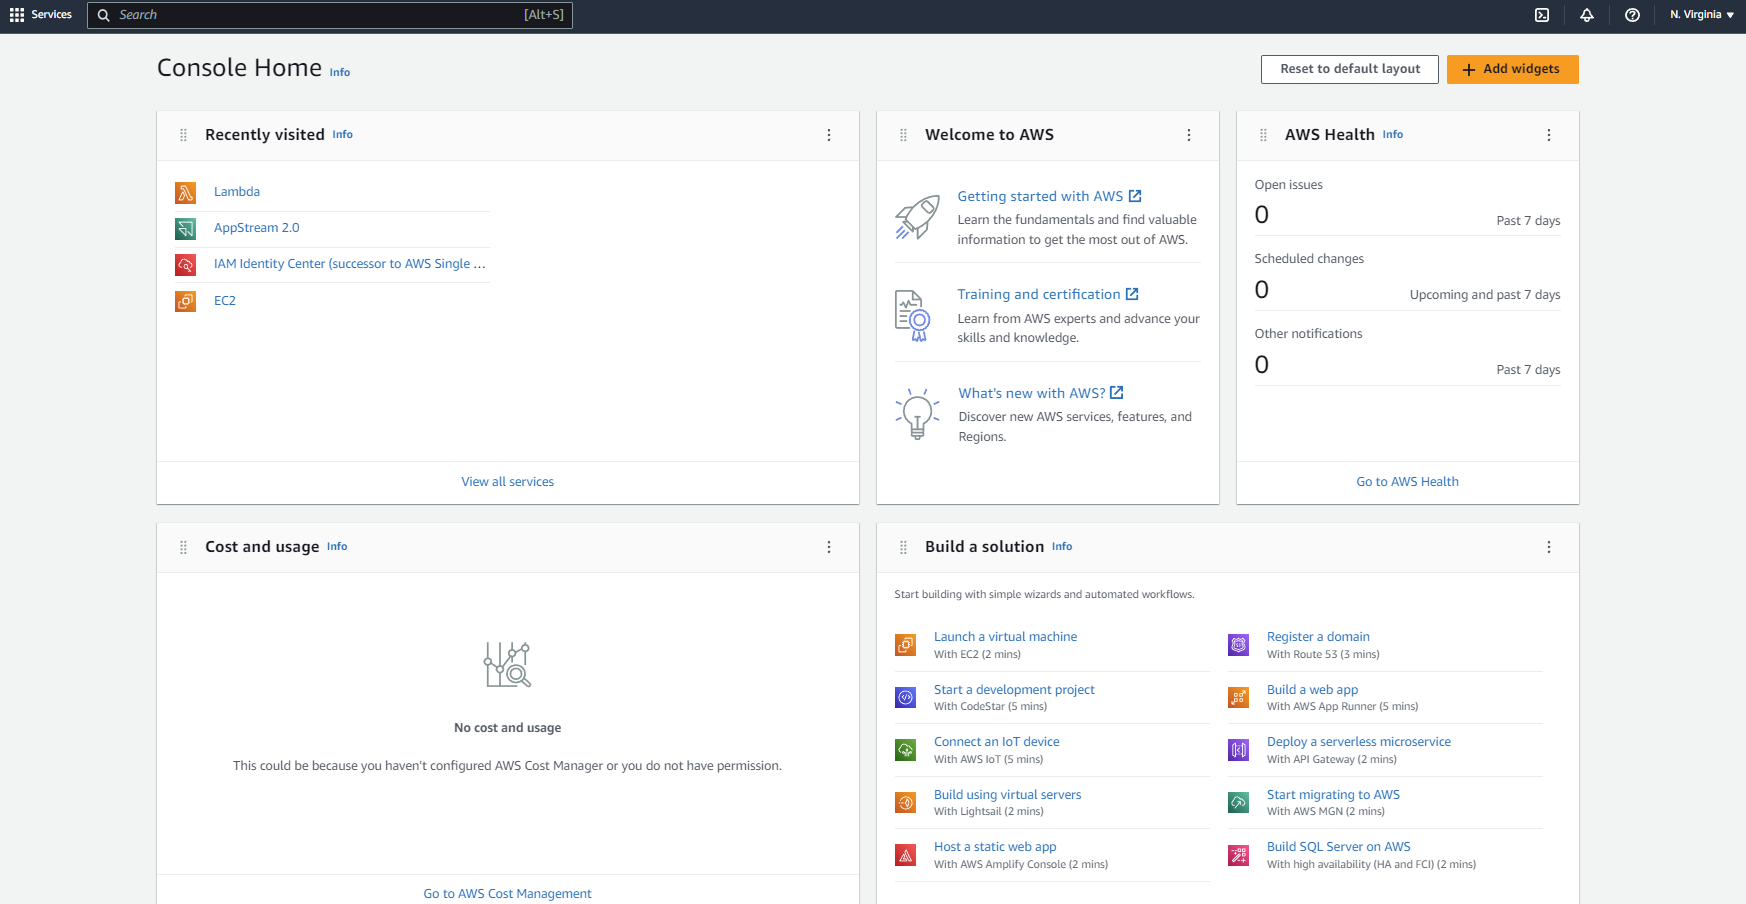This screenshot has height=904, width=1746.
Task: Select the EC2 icon under Recently visited
Action: [185, 300]
